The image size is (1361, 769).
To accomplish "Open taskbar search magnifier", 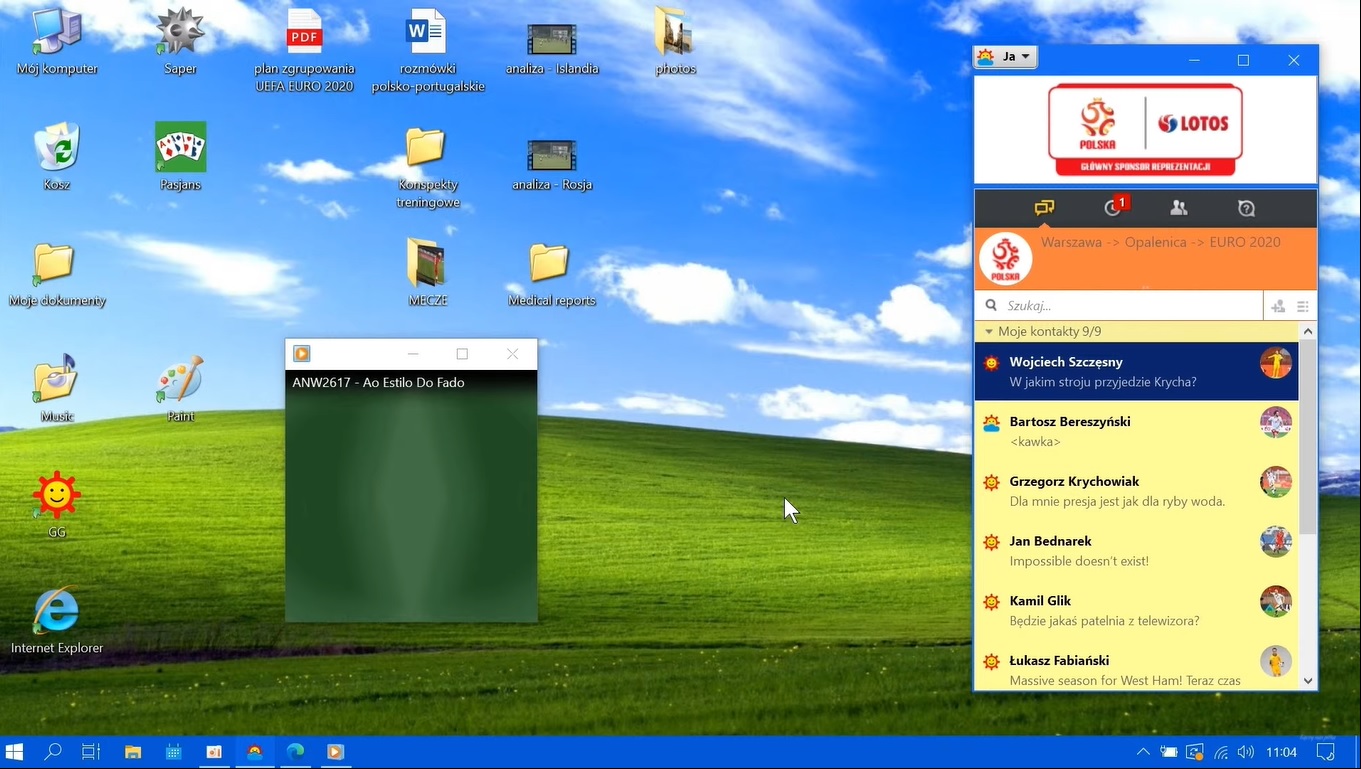I will tap(53, 752).
